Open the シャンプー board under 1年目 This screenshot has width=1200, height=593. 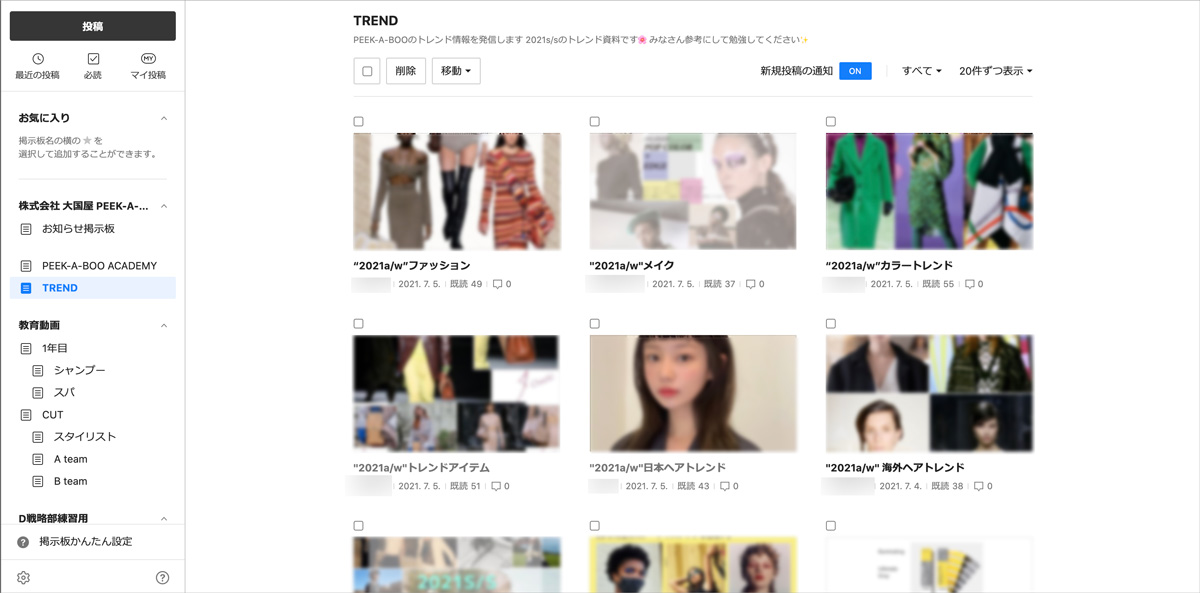click(79, 371)
